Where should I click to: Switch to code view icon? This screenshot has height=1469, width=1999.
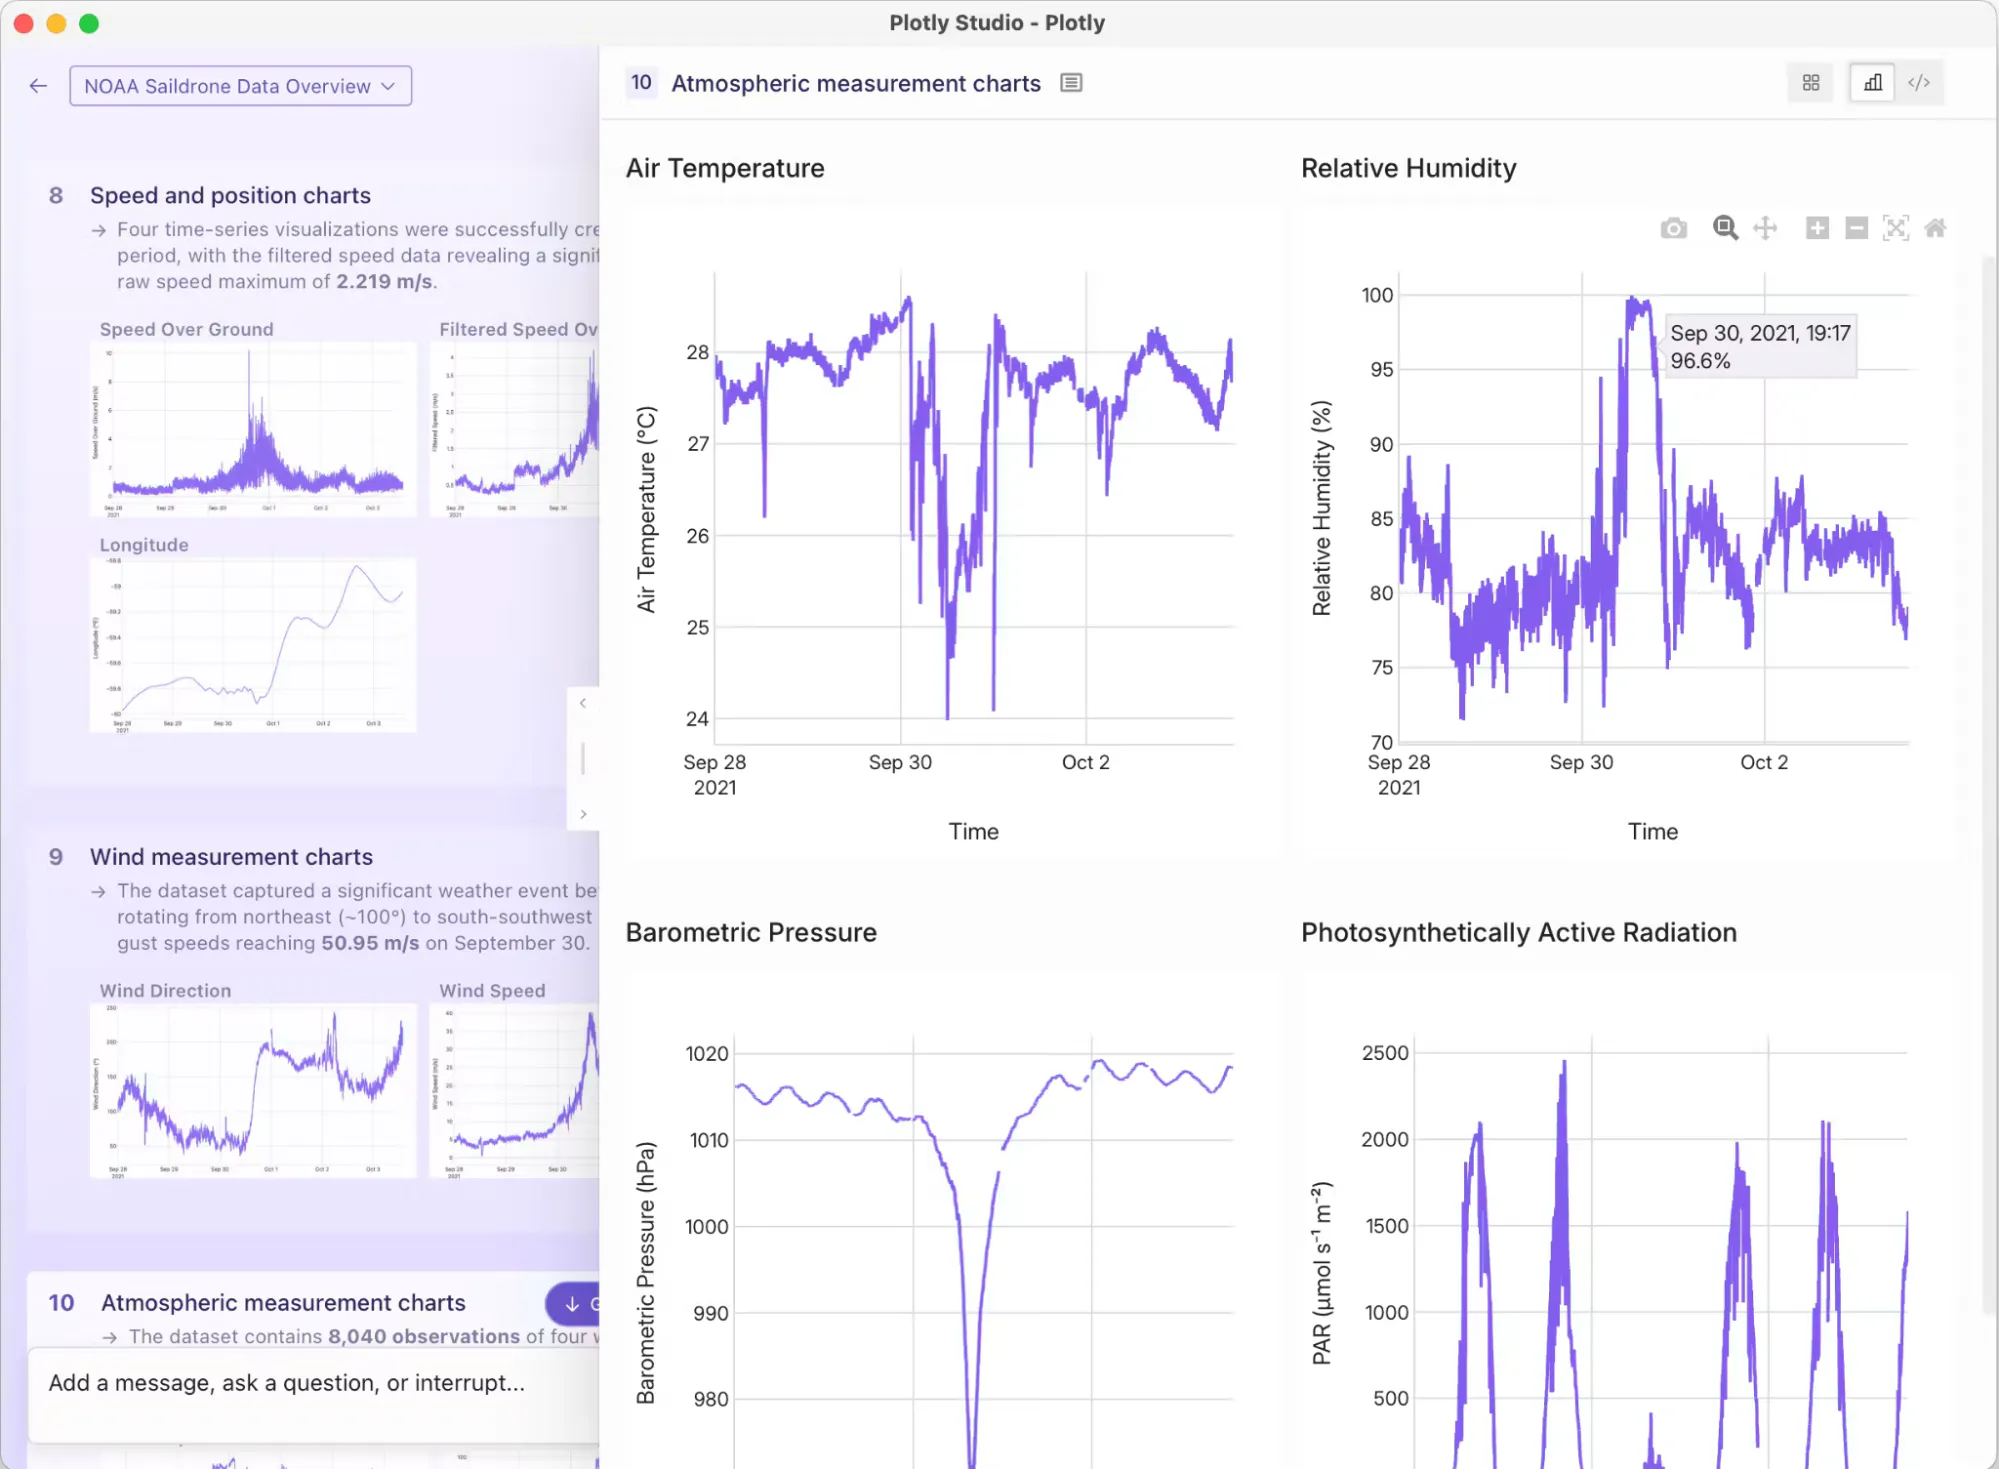click(x=1919, y=83)
